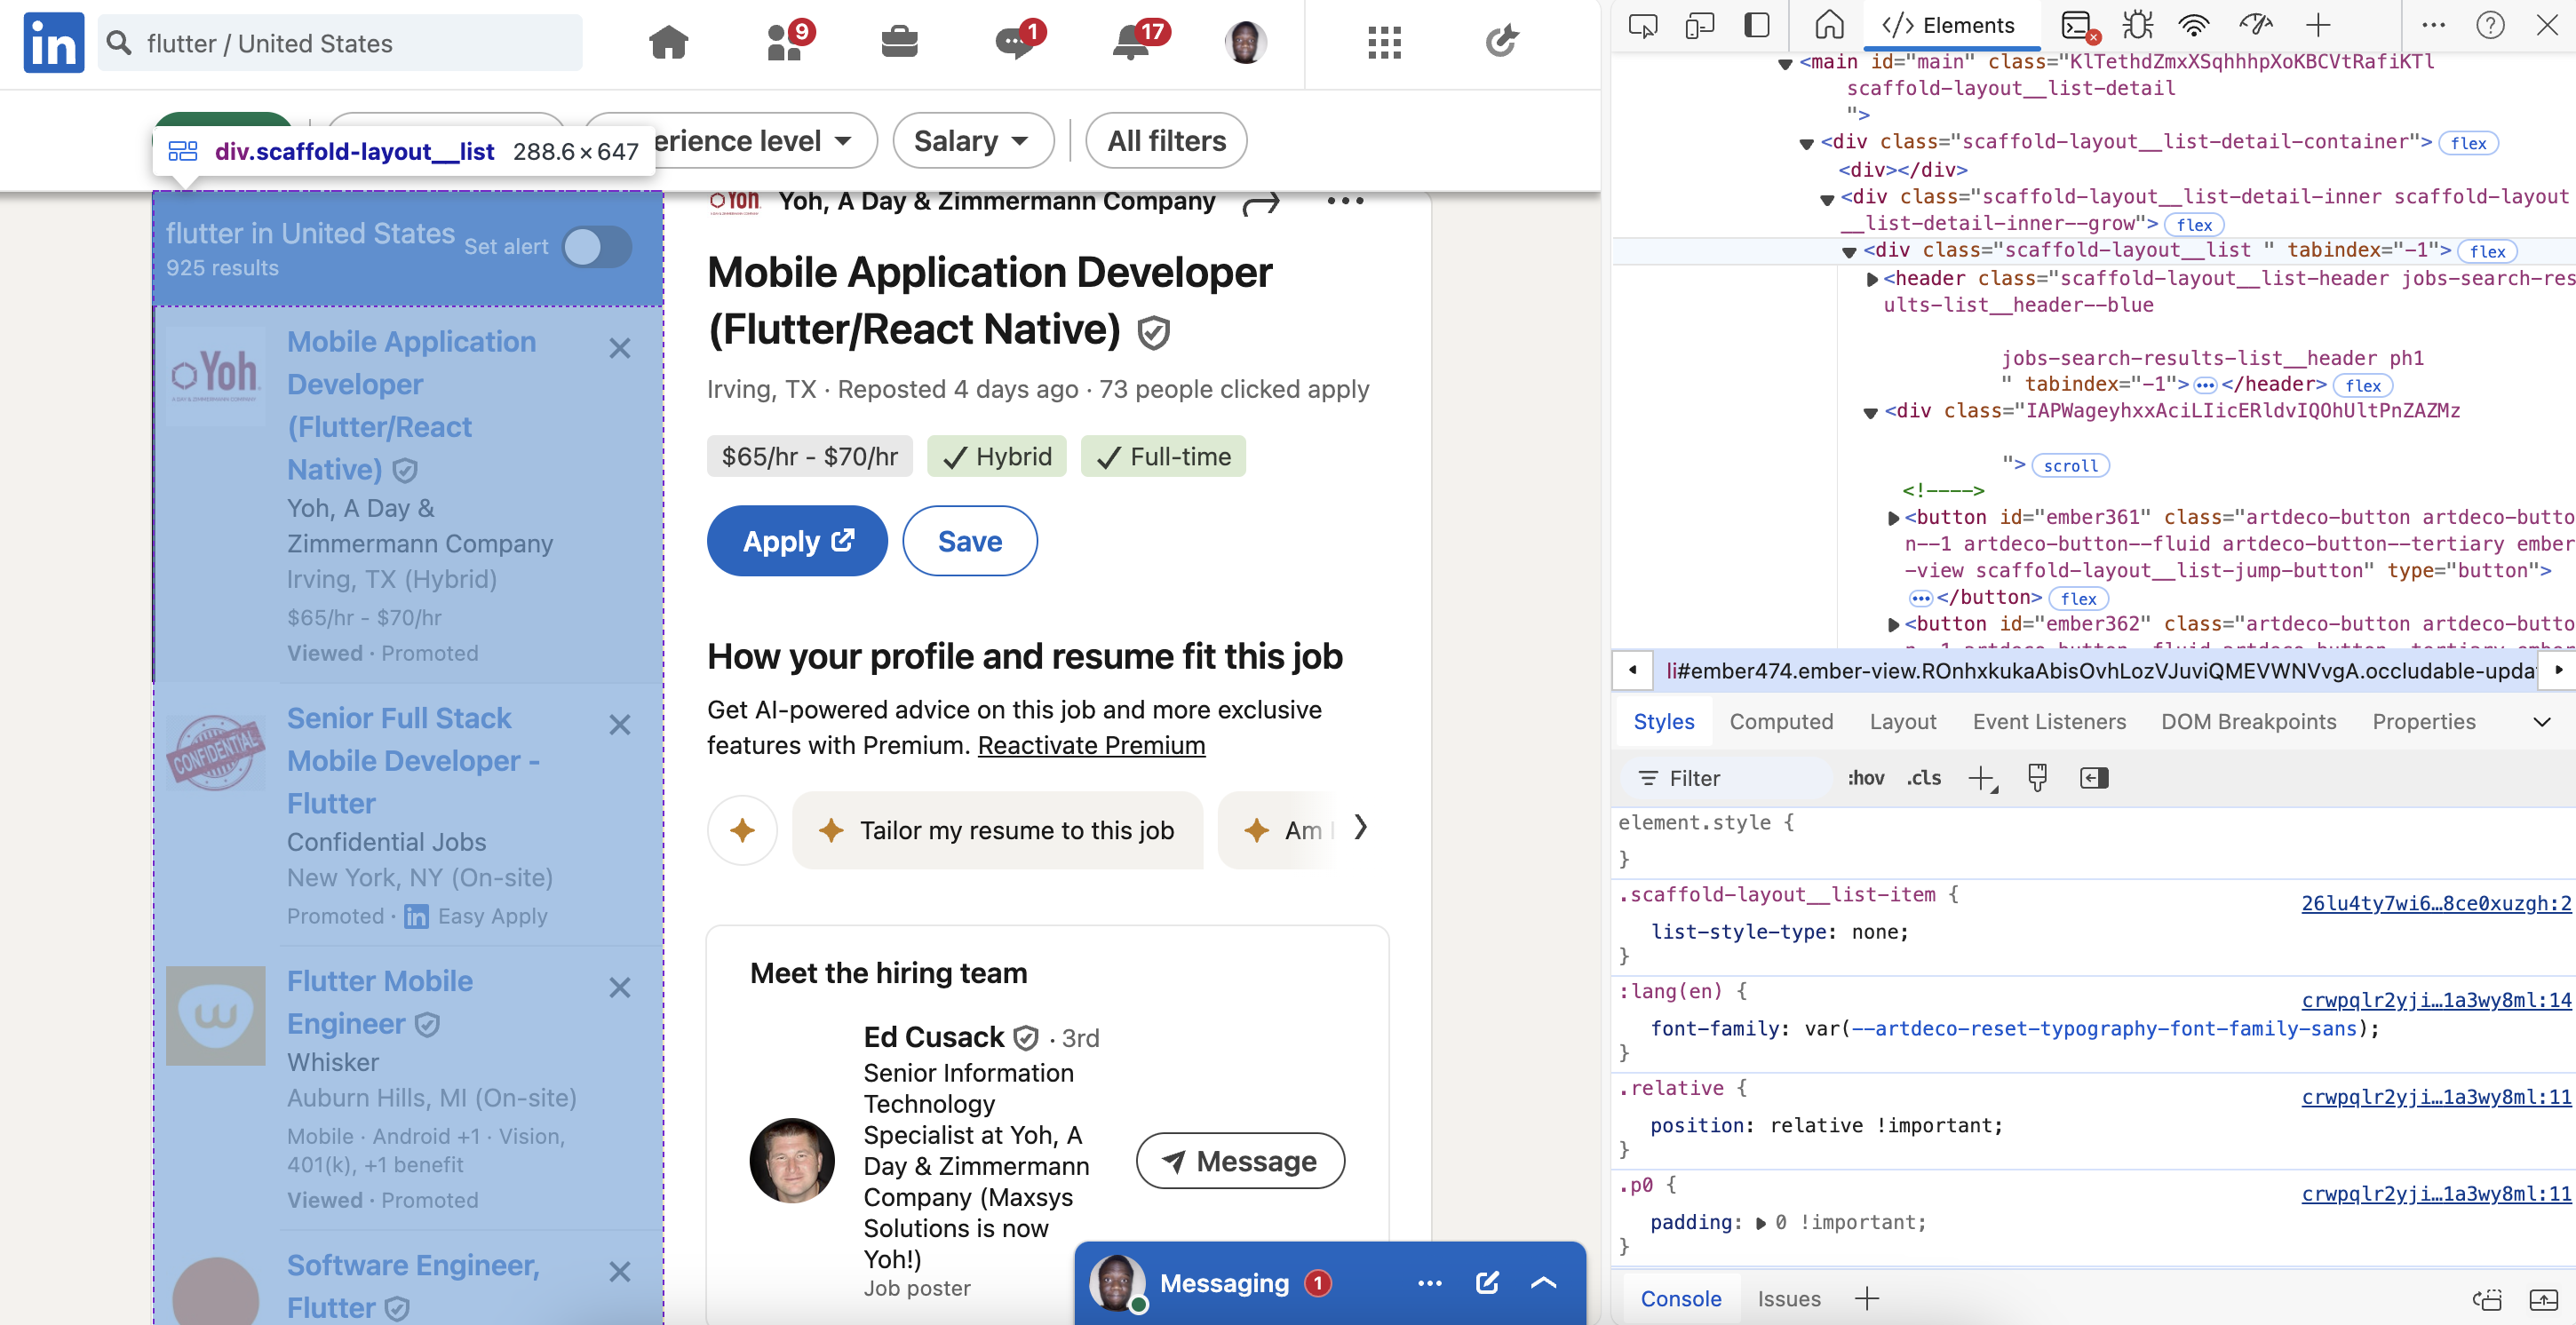Open the Jobs briefcase icon

point(899,43)
